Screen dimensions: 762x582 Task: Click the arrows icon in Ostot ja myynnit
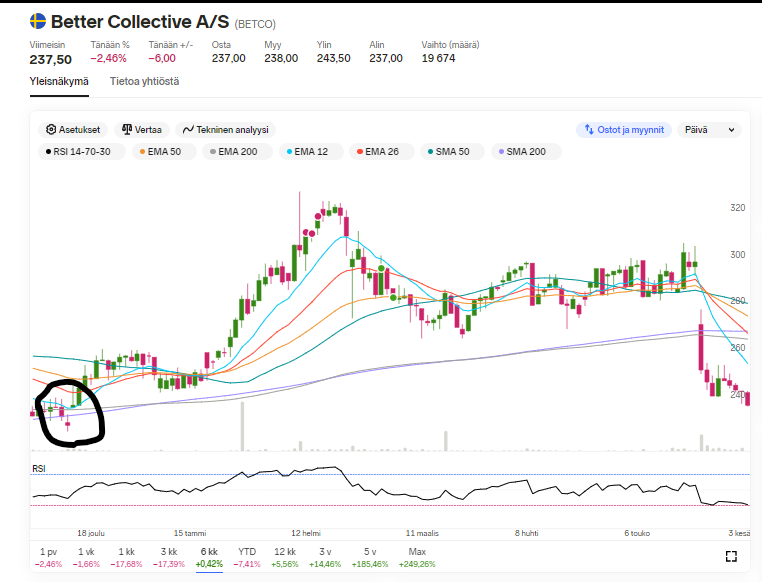(x=589, y=129)
